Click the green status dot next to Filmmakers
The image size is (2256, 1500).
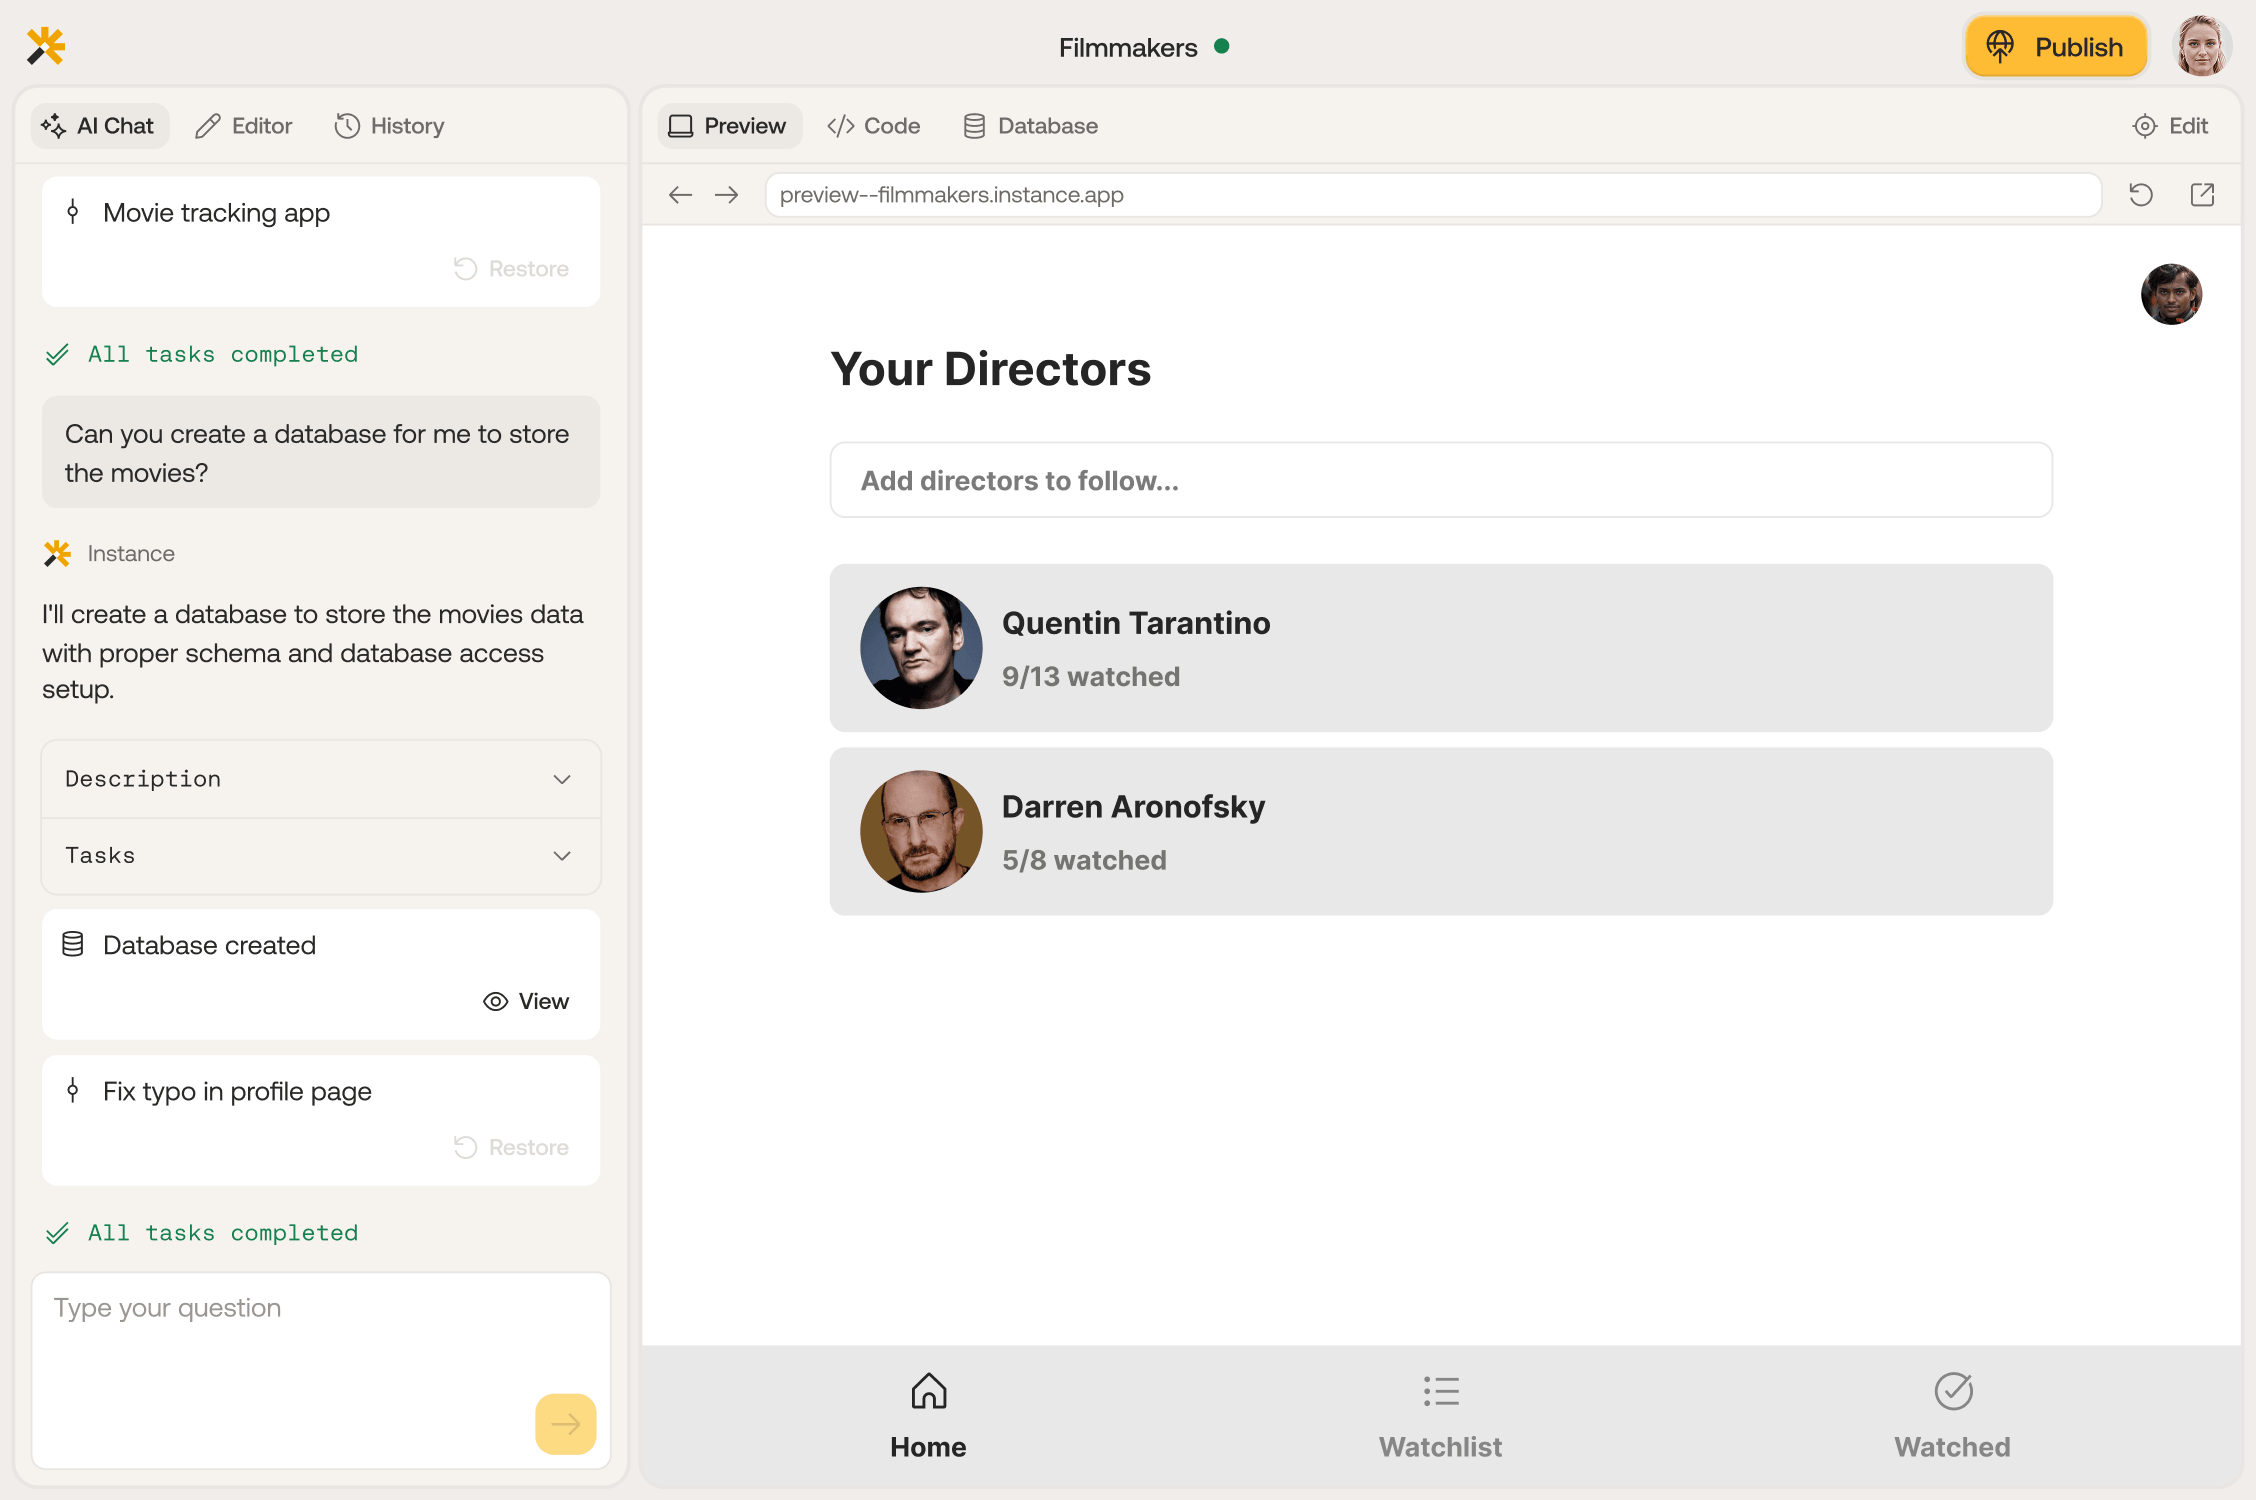[x=1222, y=46]
